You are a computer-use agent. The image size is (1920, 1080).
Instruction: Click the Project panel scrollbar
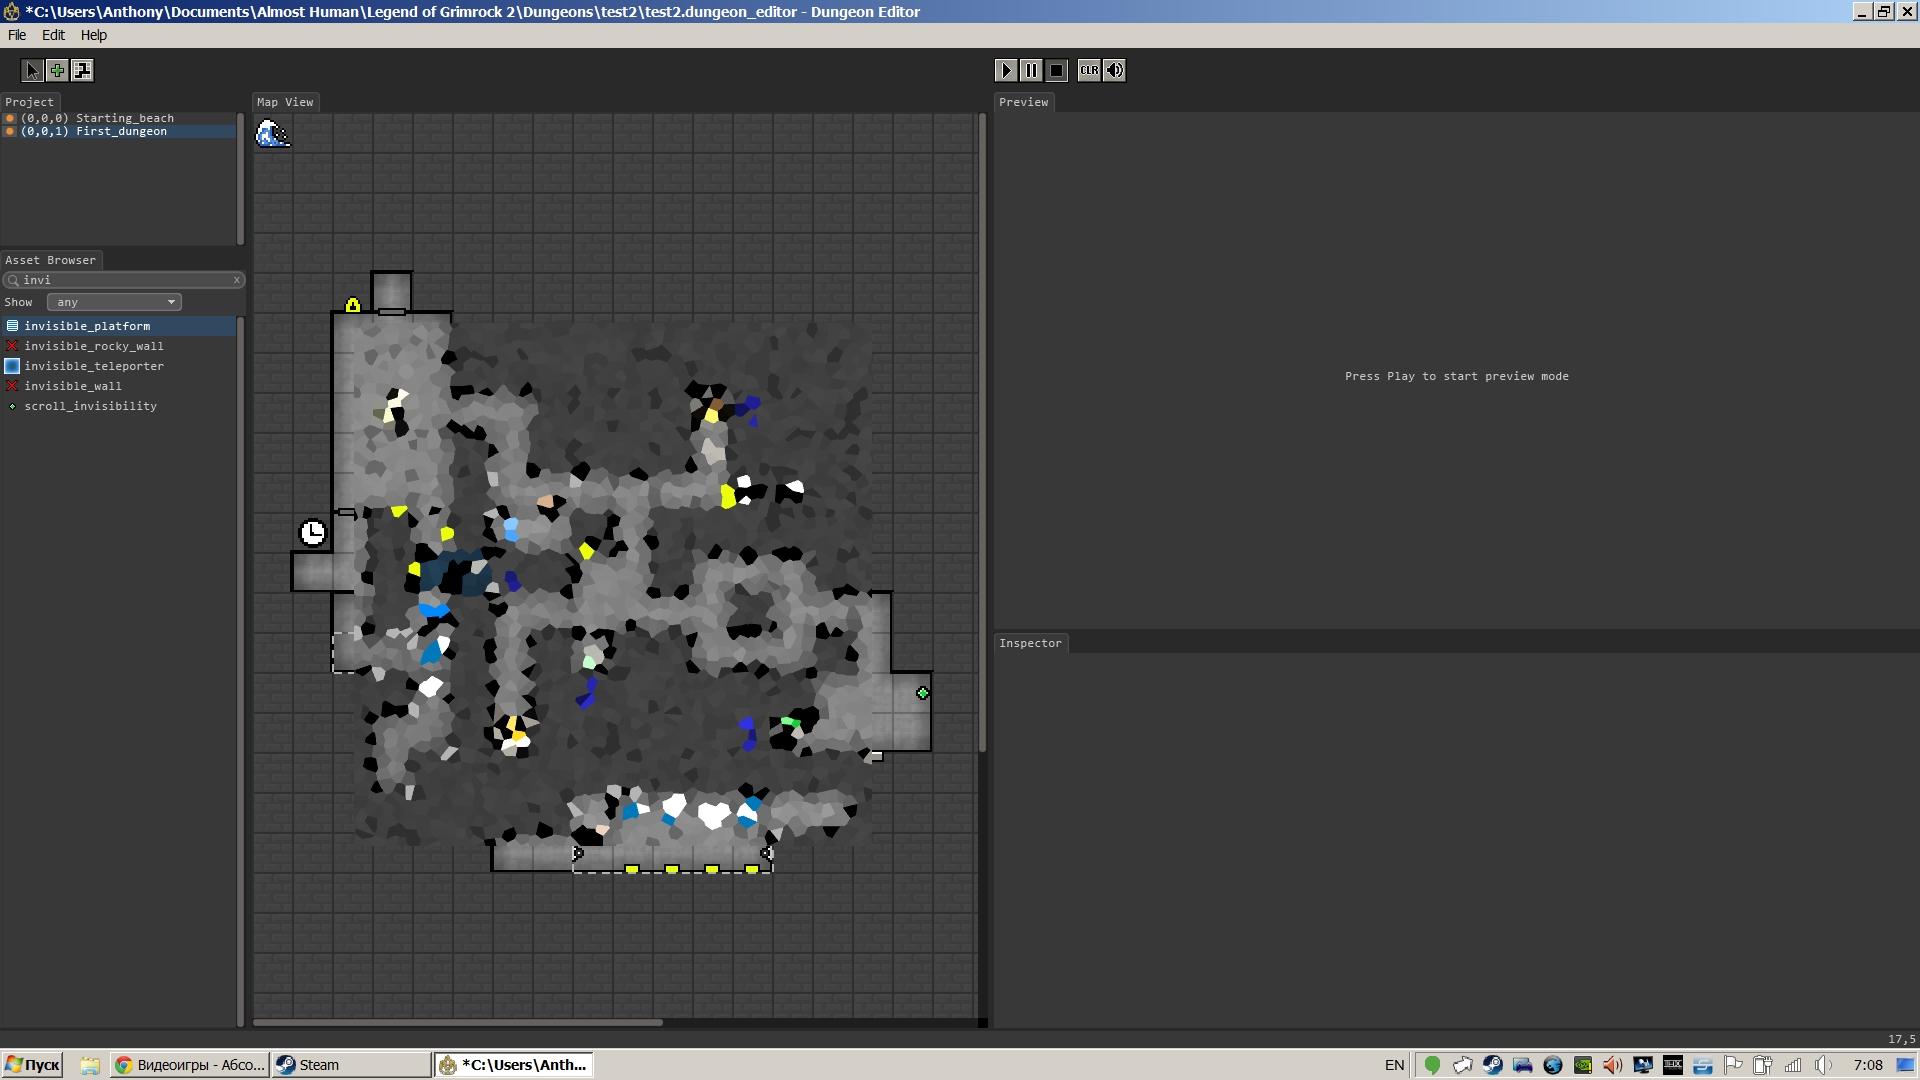coord(240,178)
